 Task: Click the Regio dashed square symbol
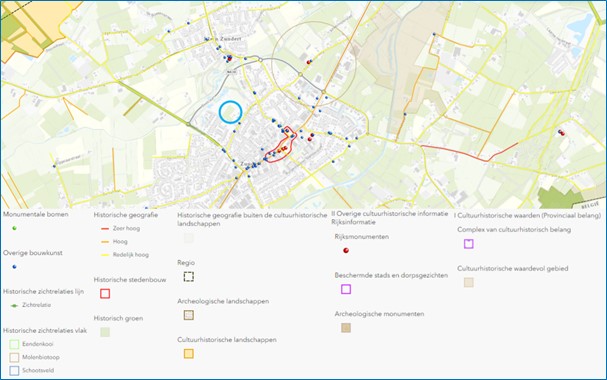[x=189, y=277]
